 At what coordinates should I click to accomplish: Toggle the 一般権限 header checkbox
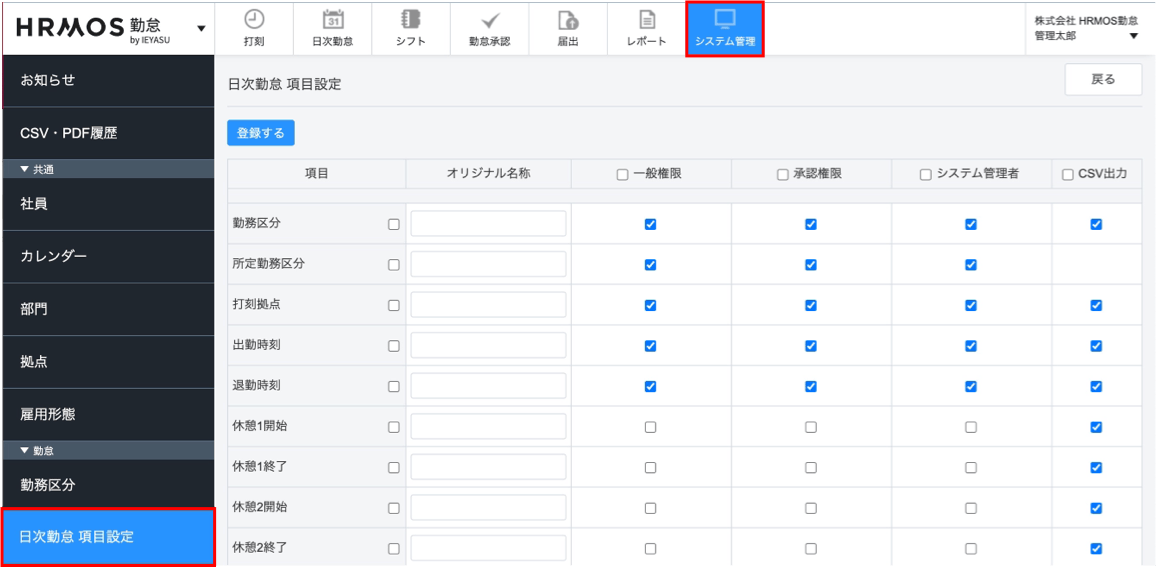623,175
